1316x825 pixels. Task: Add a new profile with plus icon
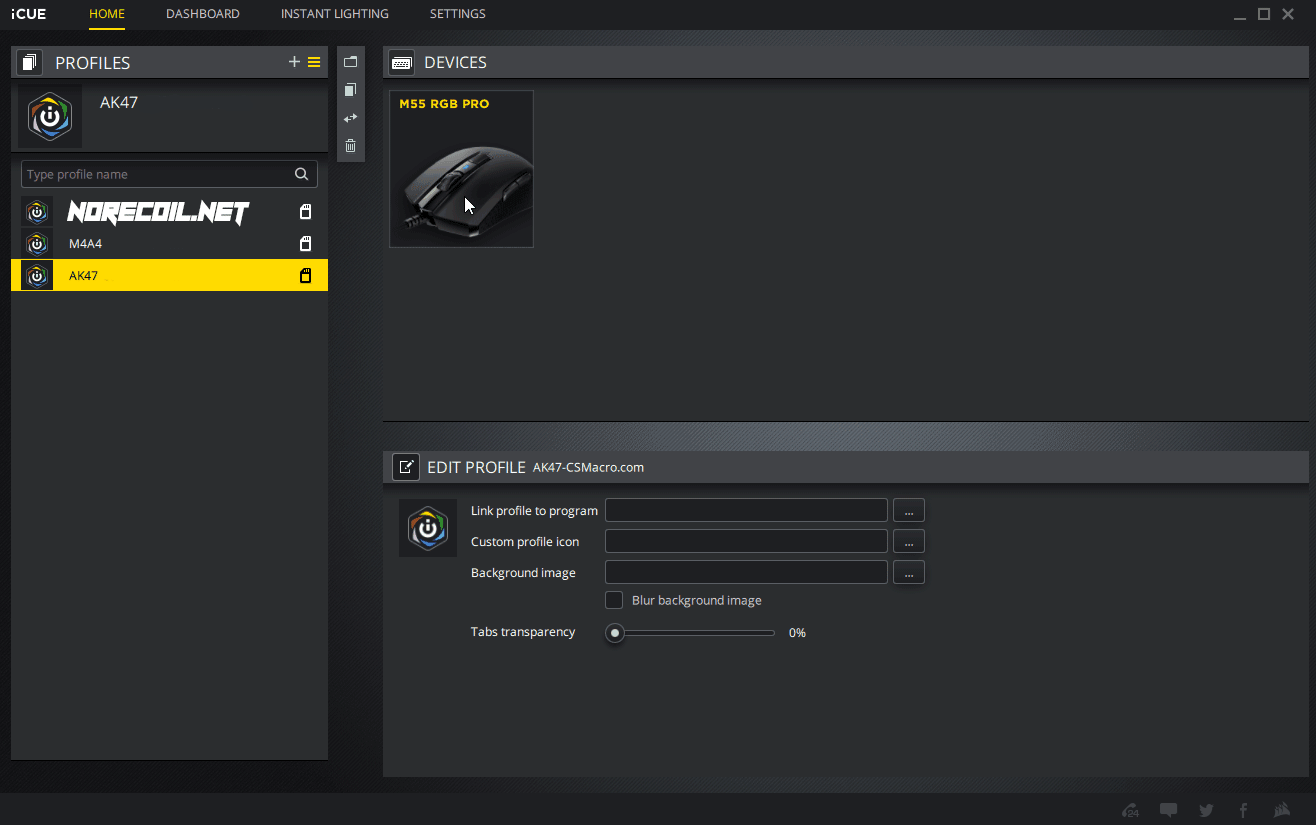(x=294, y=62)
